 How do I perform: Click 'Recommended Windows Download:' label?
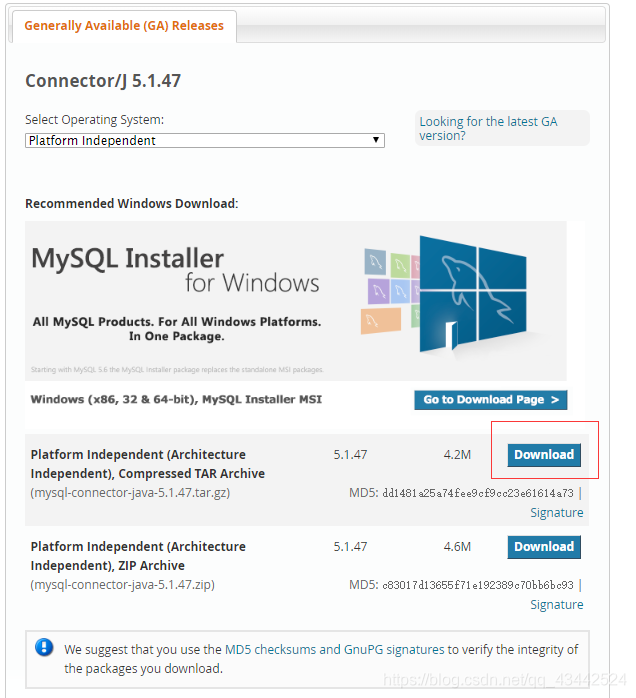[x=132, y=203]
